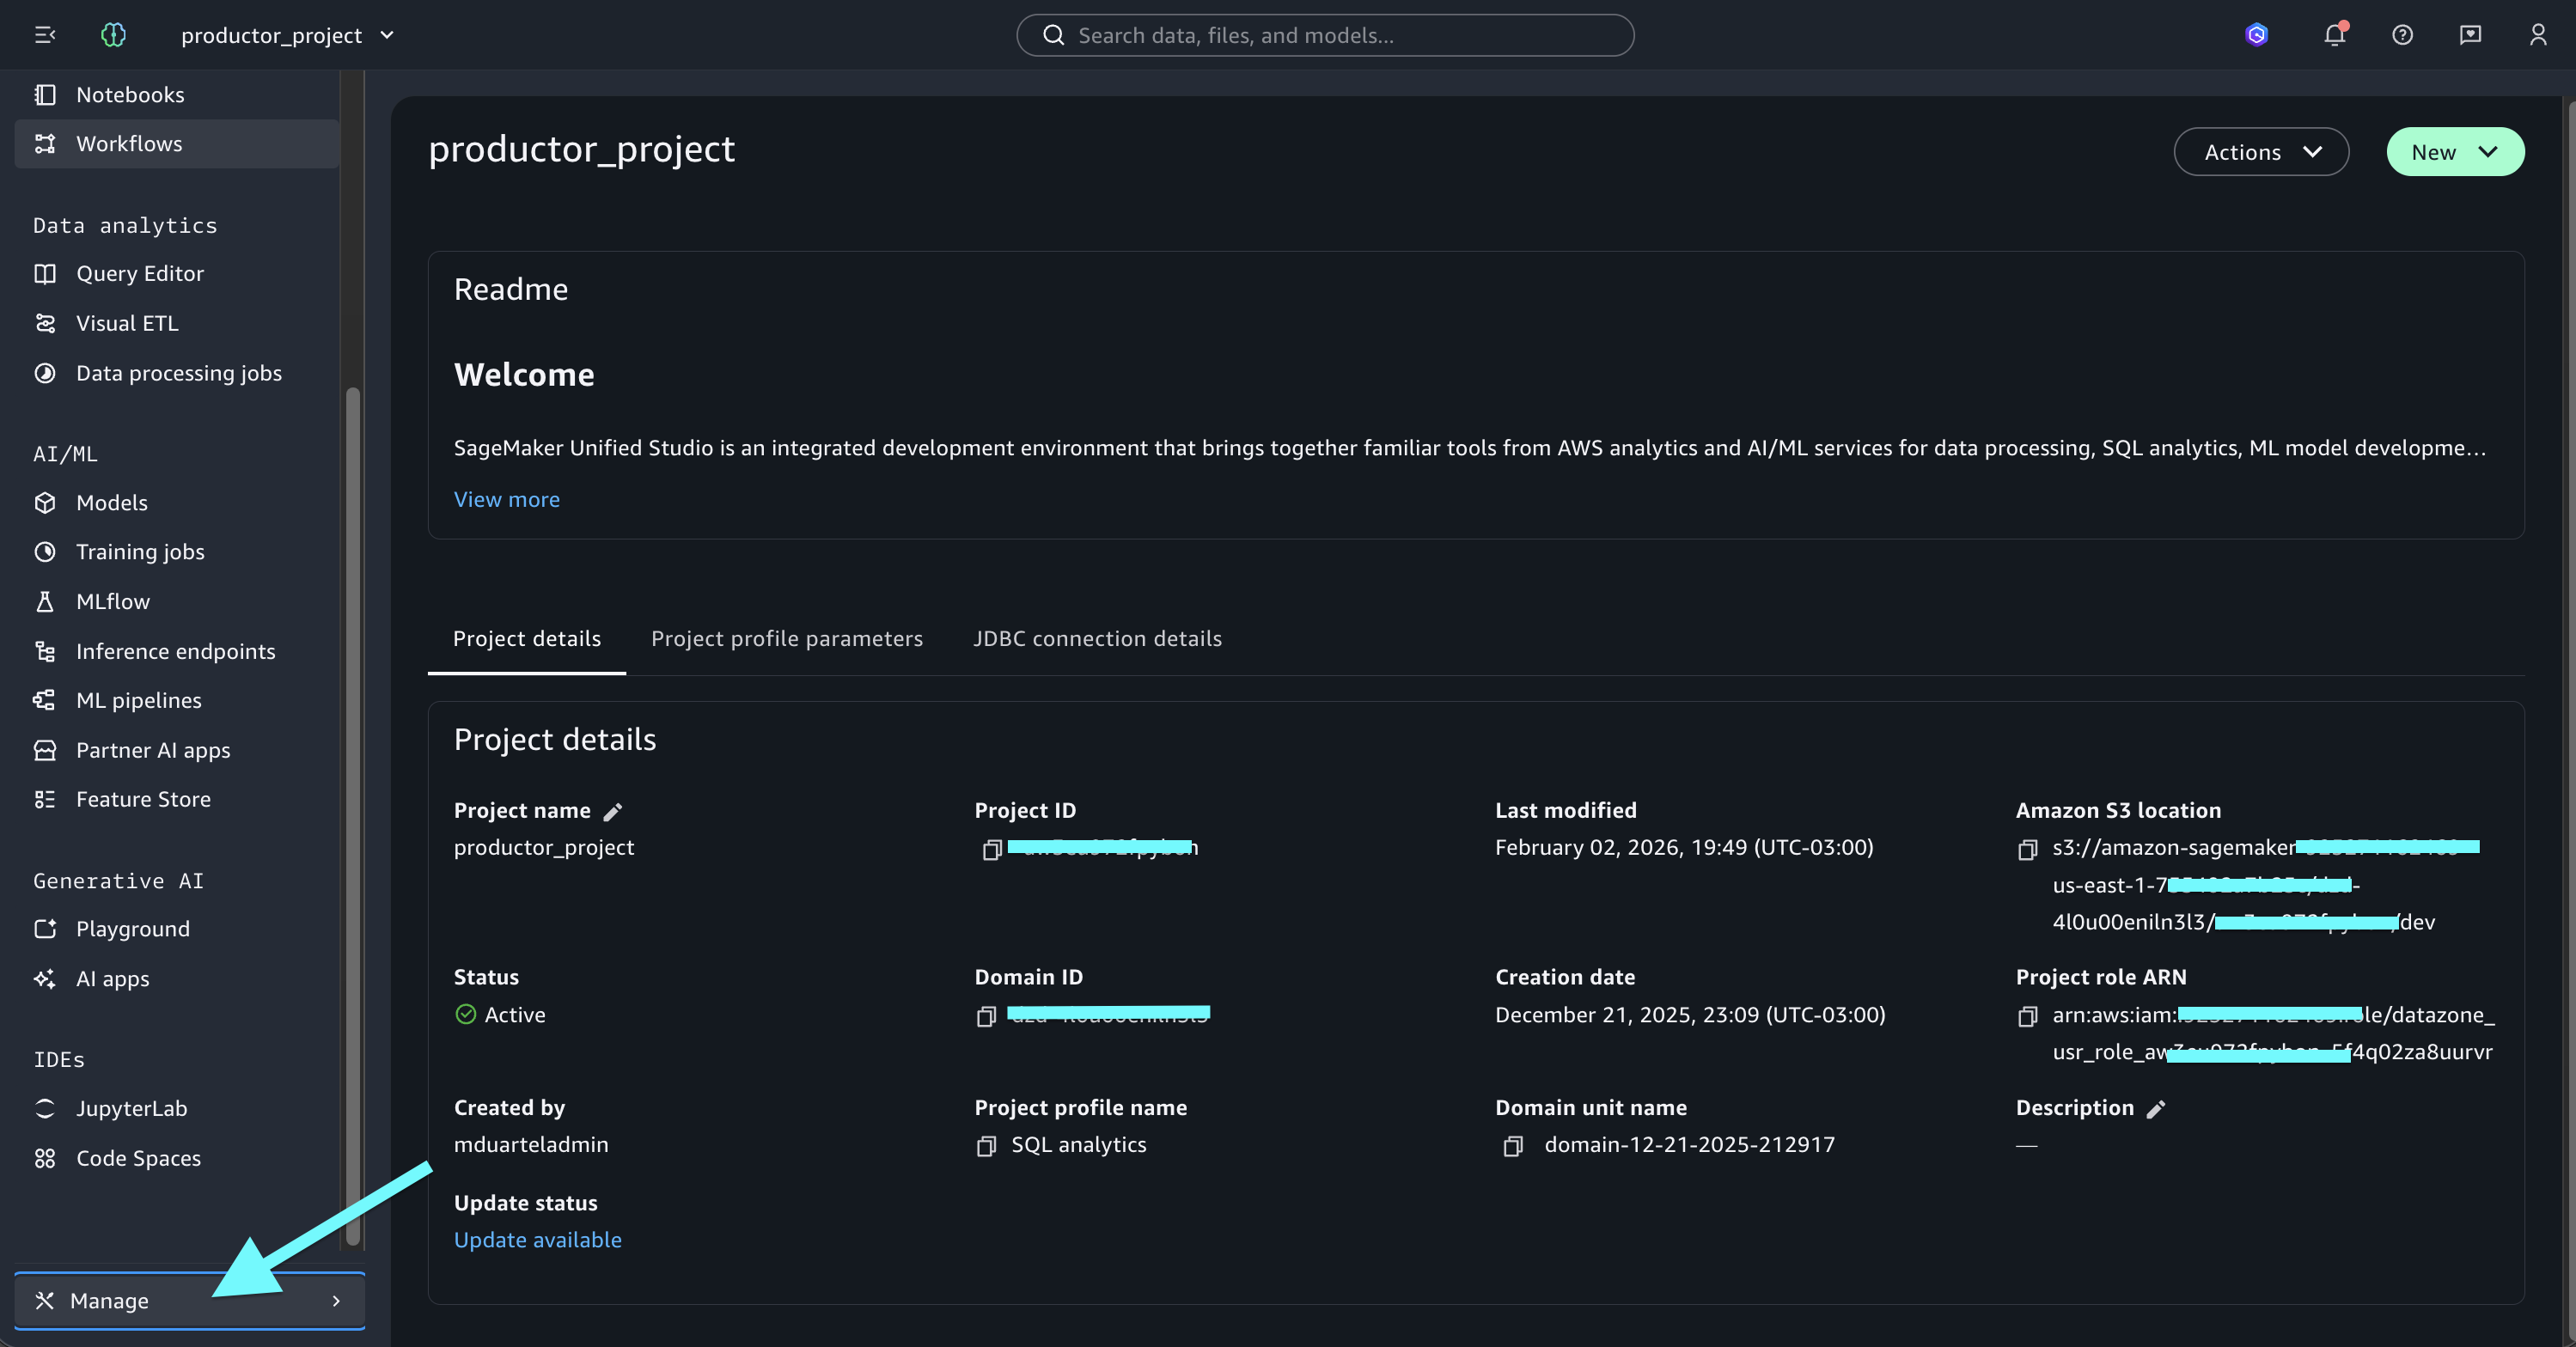Viewport: 2576px width, 1347px height.
Task: Collapse the sidebar with the menu toggle icon
Action: pos(45,35)
